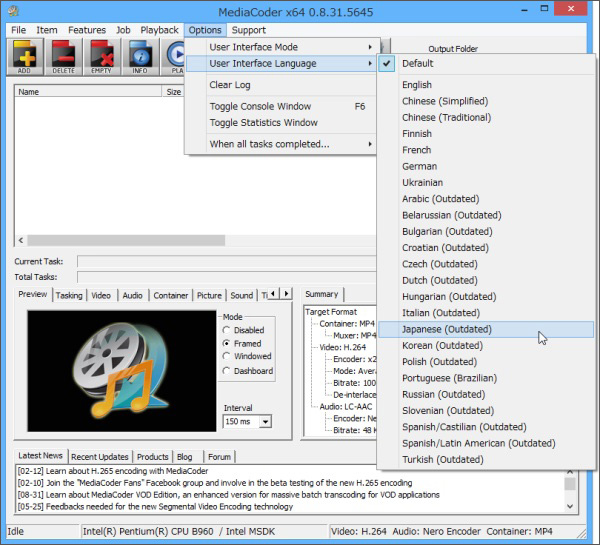The height and width of the screenshot is (545, 600).
Task: Expand User Interface Language submenu
Action: pyautogui.click(x=281, y=64)
